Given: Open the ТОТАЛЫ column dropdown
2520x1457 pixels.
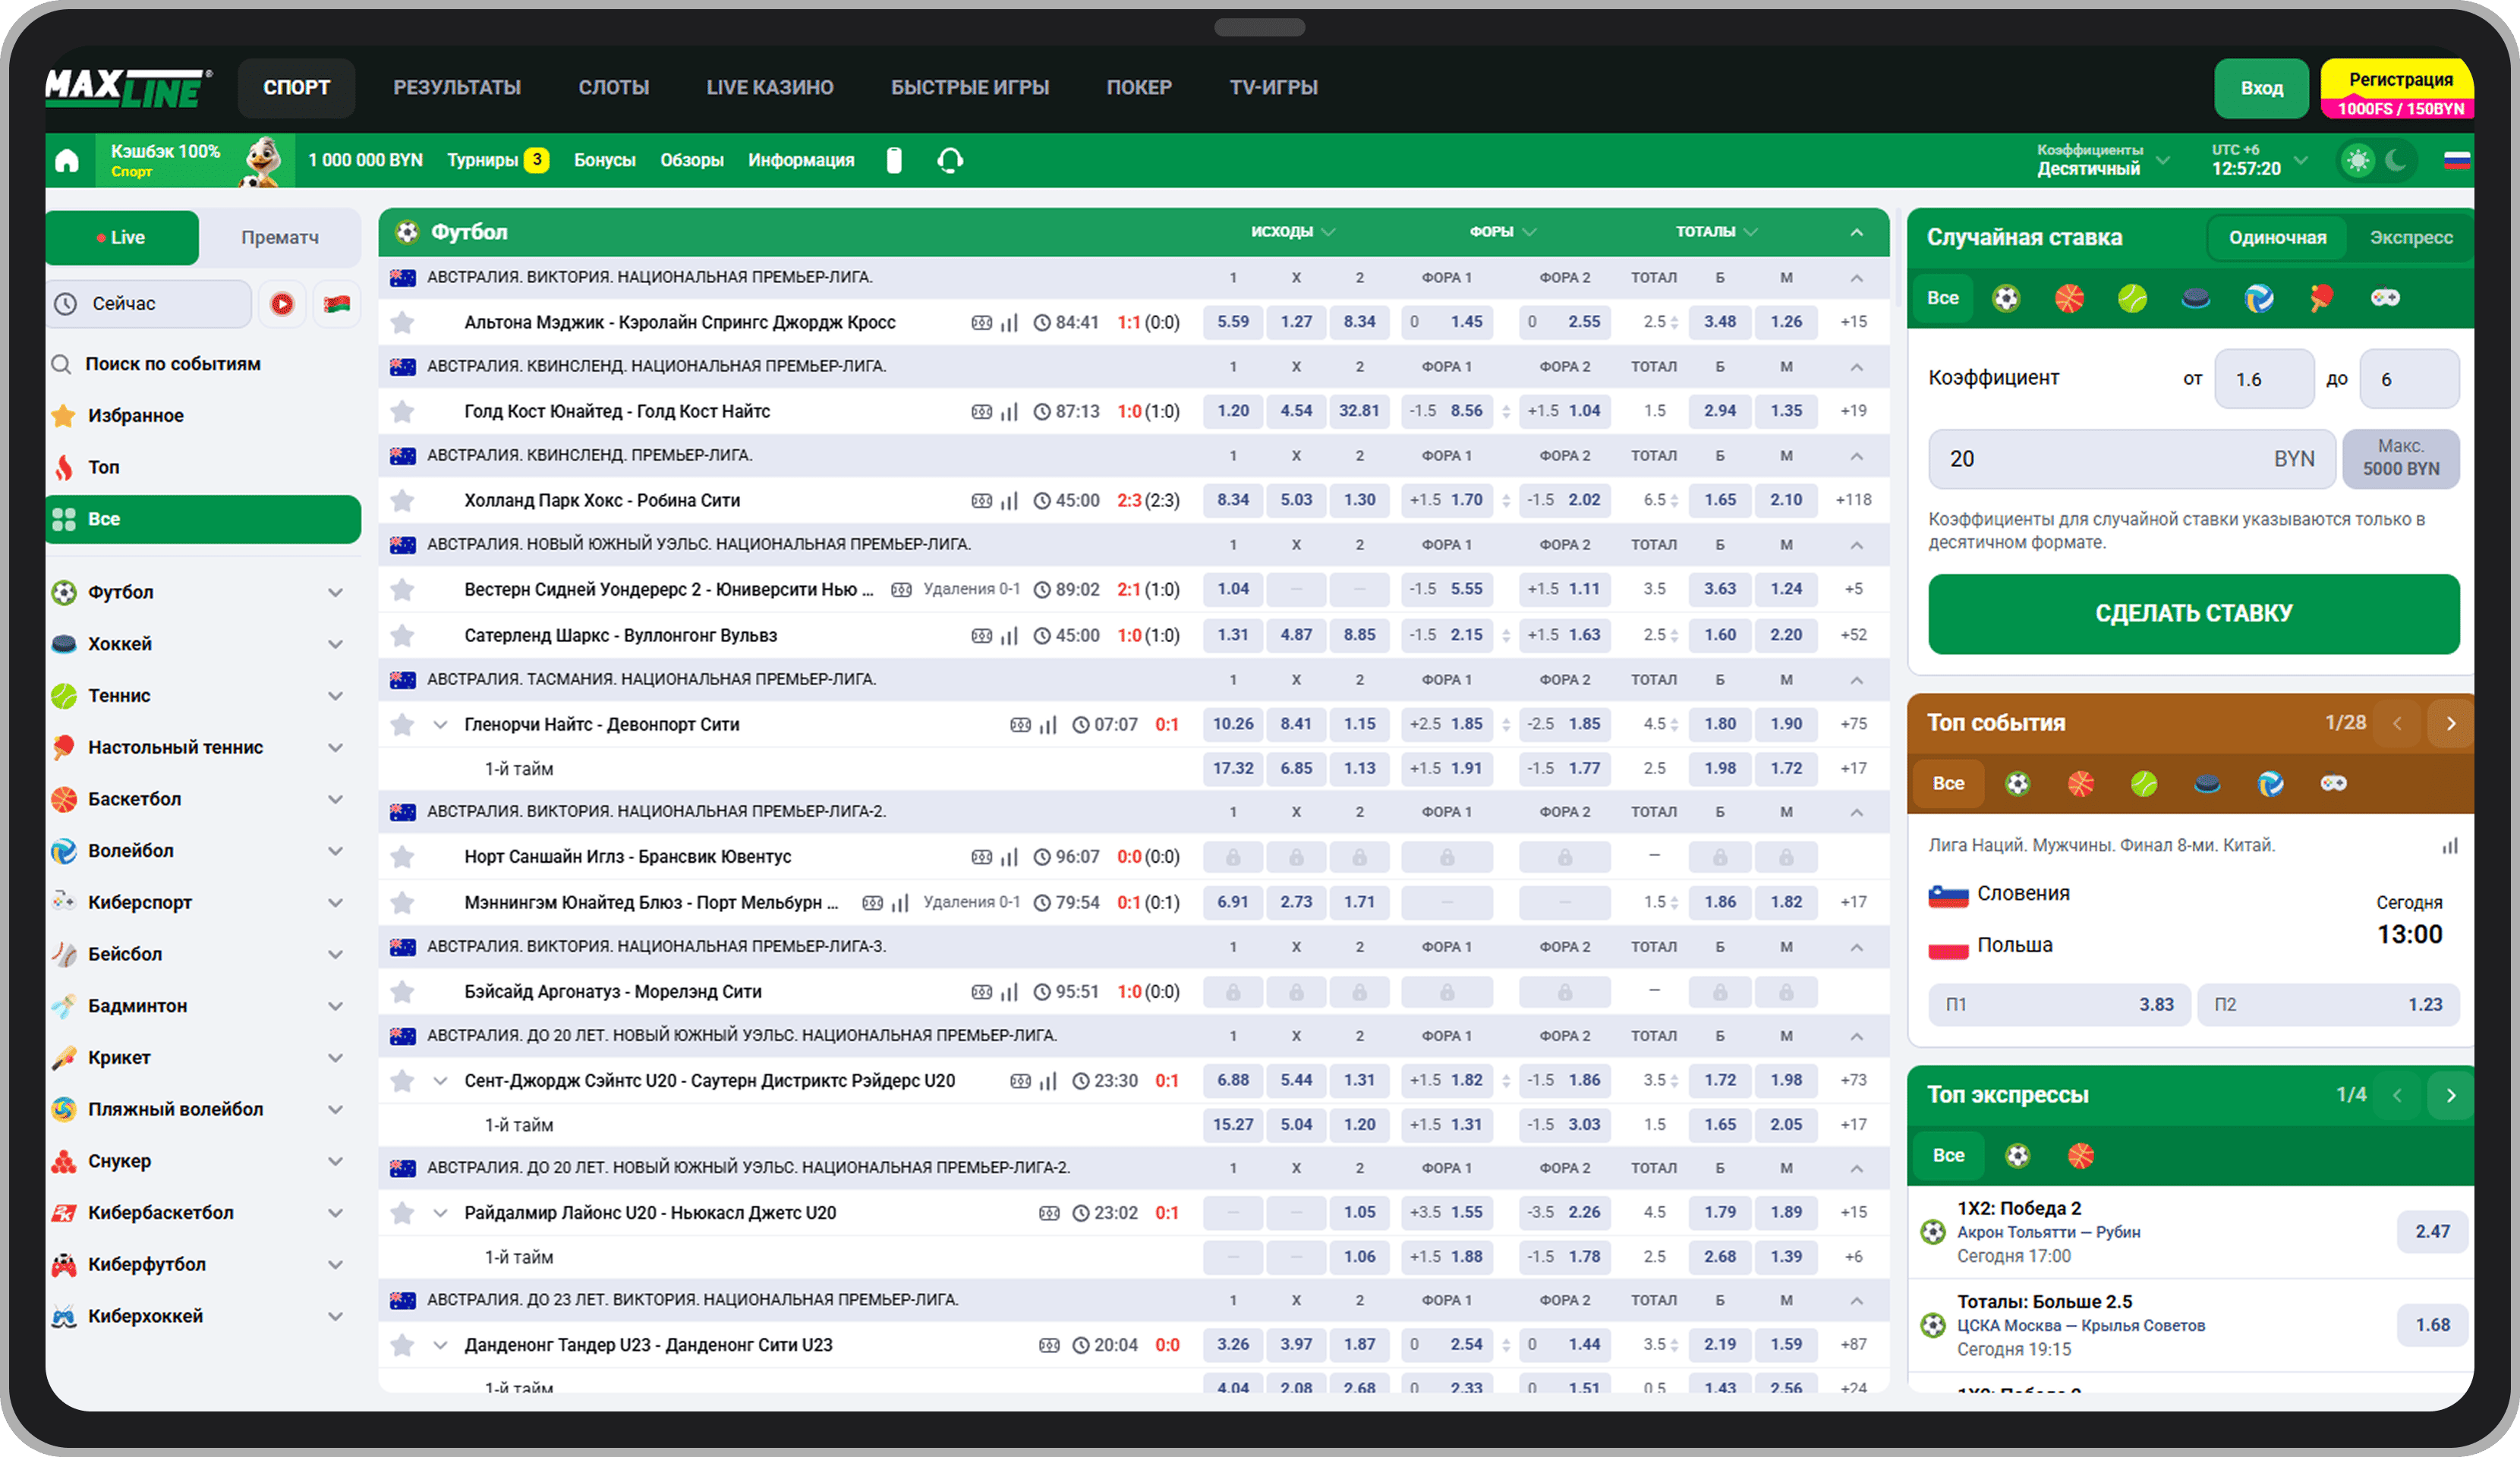Looking at the screenshot, I should coord(1716,232).
